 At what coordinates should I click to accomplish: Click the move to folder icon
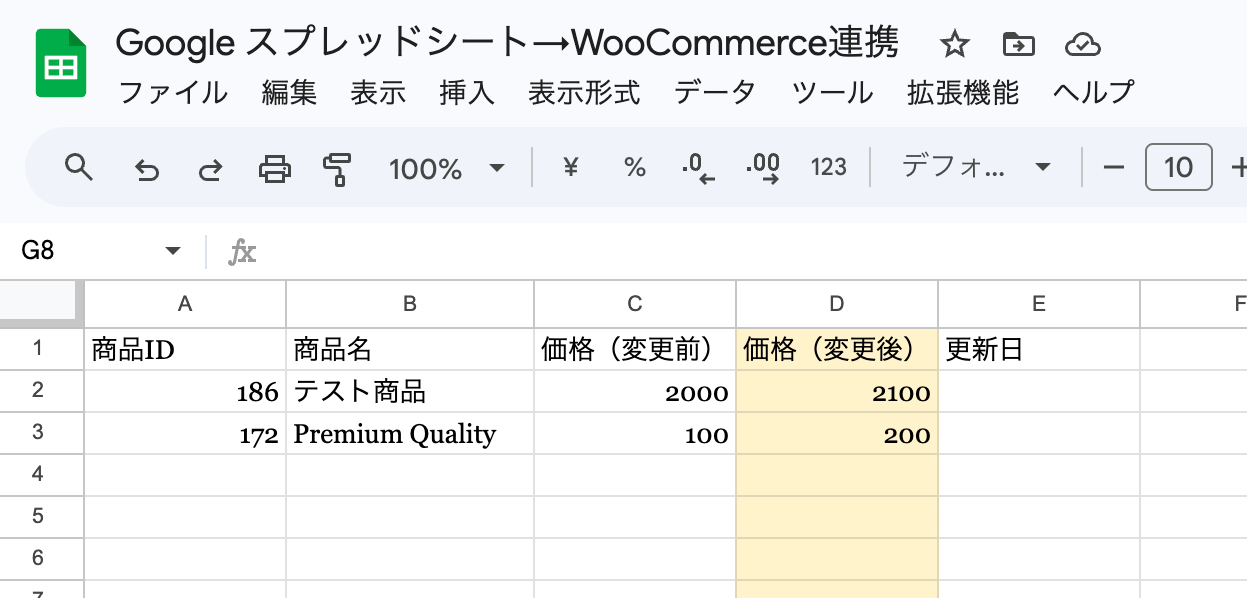click(1018, 44)
